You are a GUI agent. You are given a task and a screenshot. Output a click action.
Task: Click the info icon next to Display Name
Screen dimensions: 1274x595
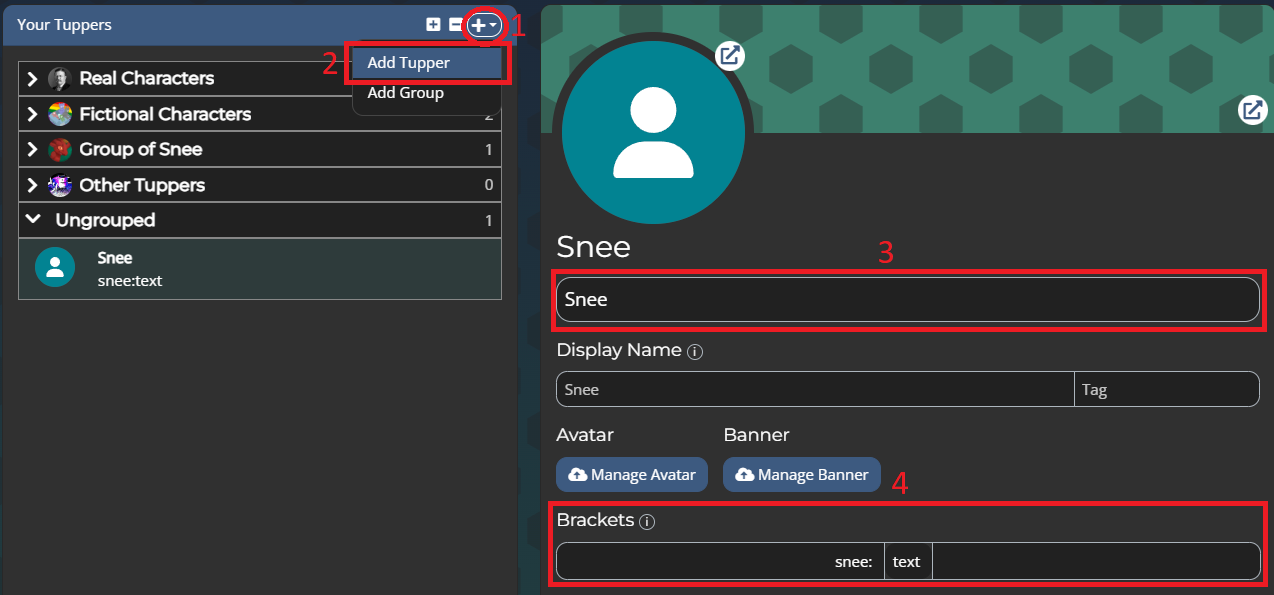[x=693, y=351]
